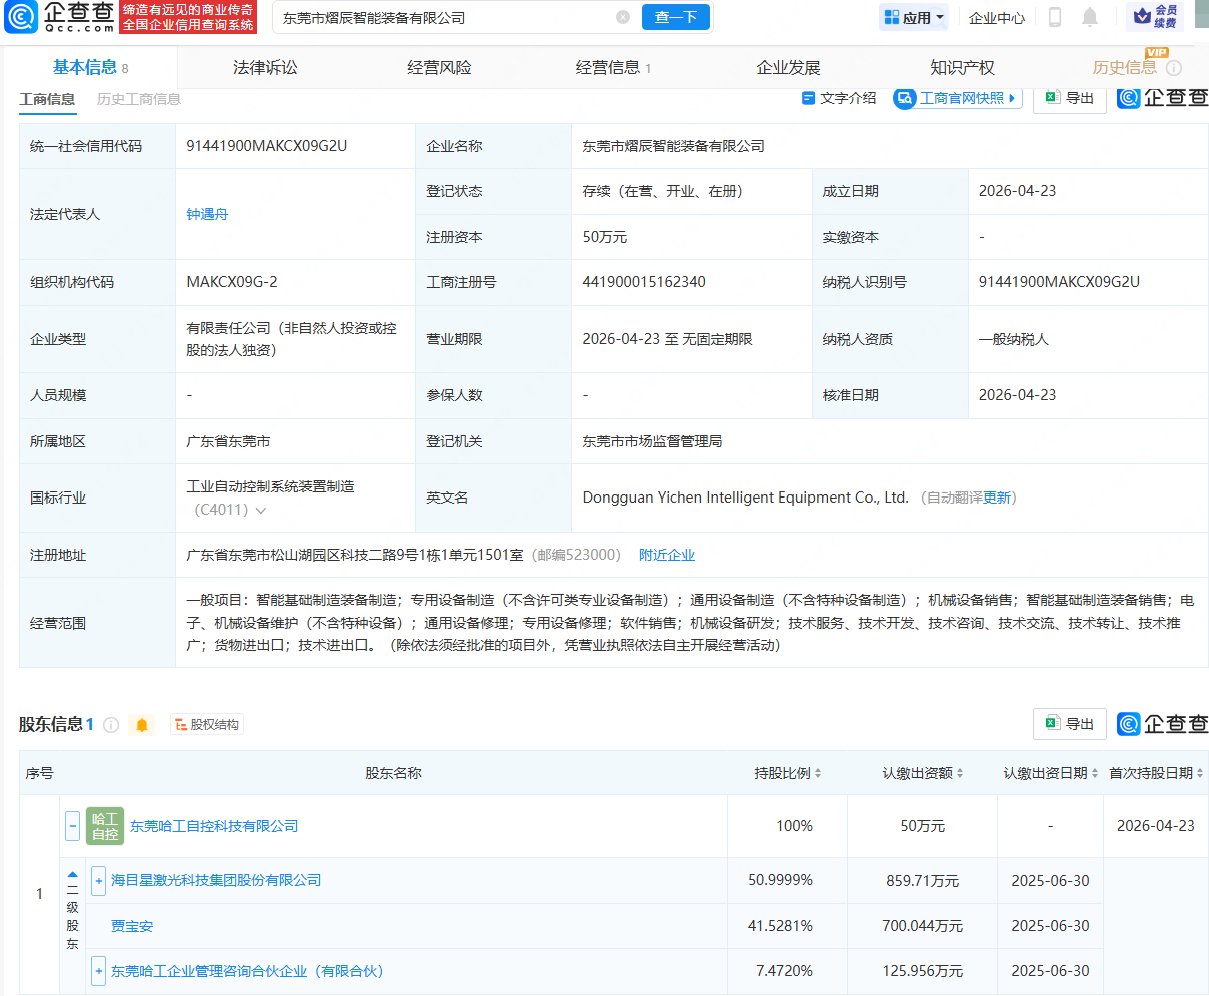
Task: Switch to the 知识产权 tab
Action: click(x=962, y=68)
